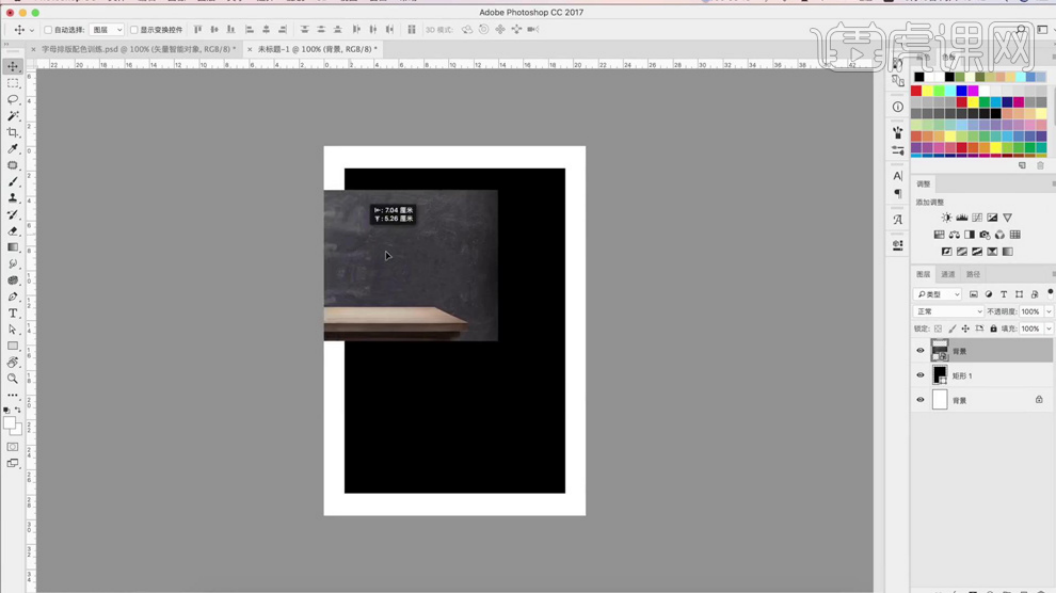Open auto-select 图层 dropdown
Image resolution: width=1056 pixels, height=594 pixels.
(106, 30)
